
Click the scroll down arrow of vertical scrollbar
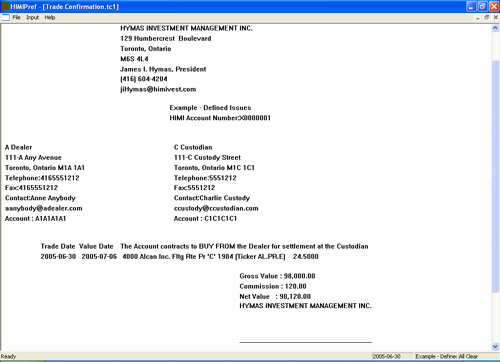pos(495,347)
